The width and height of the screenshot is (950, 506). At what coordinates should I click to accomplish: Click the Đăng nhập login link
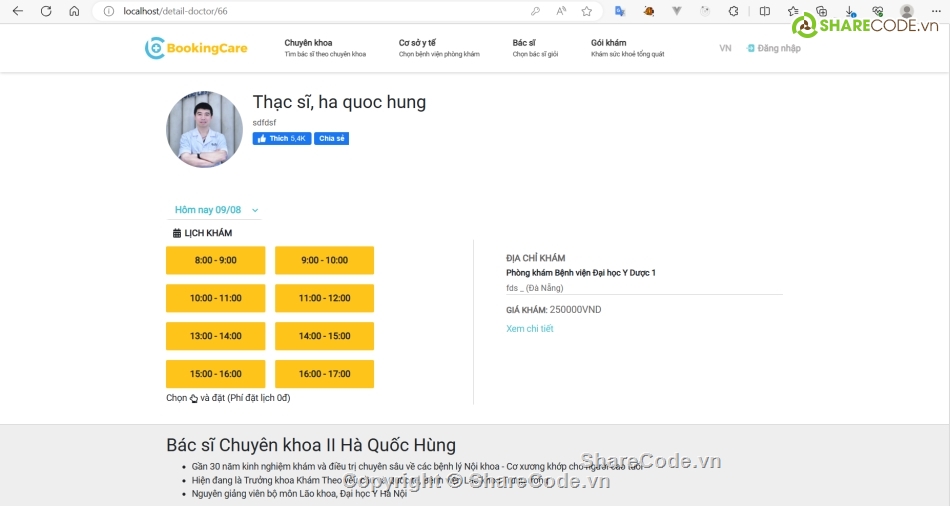click(x=778, y=48)
